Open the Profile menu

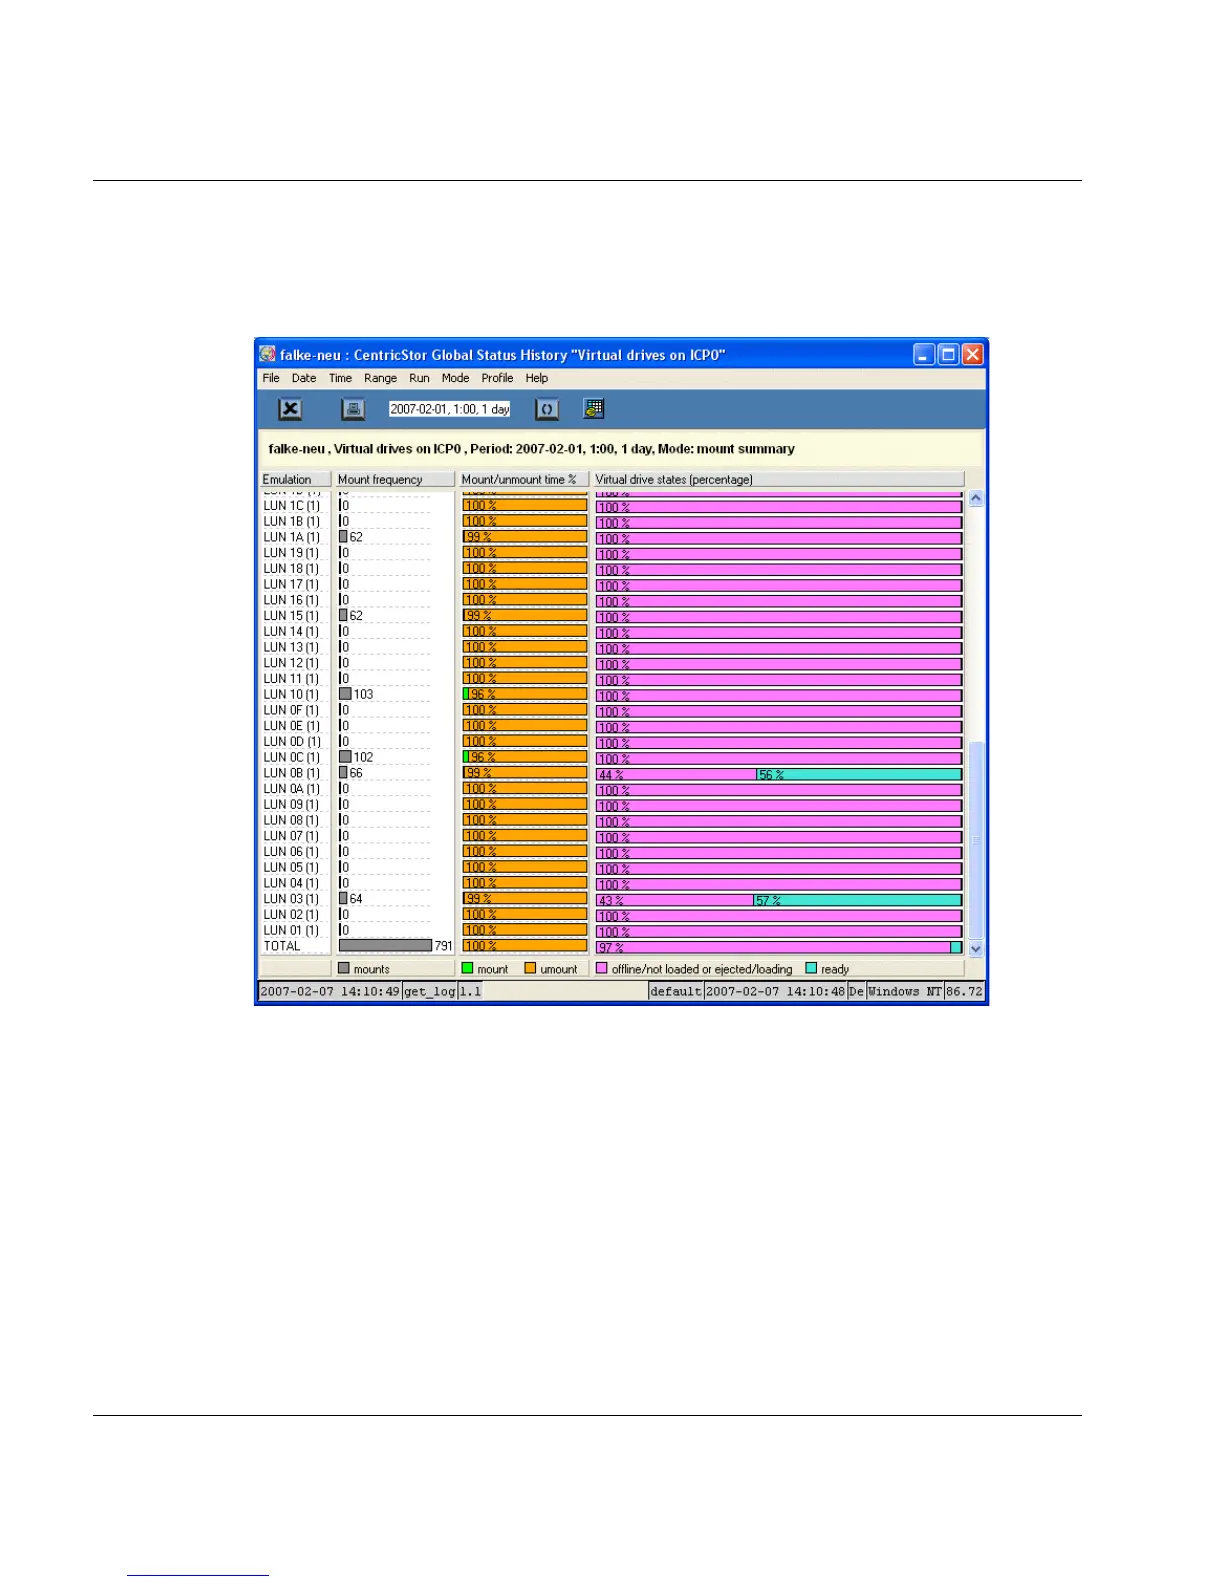(497, 378)
